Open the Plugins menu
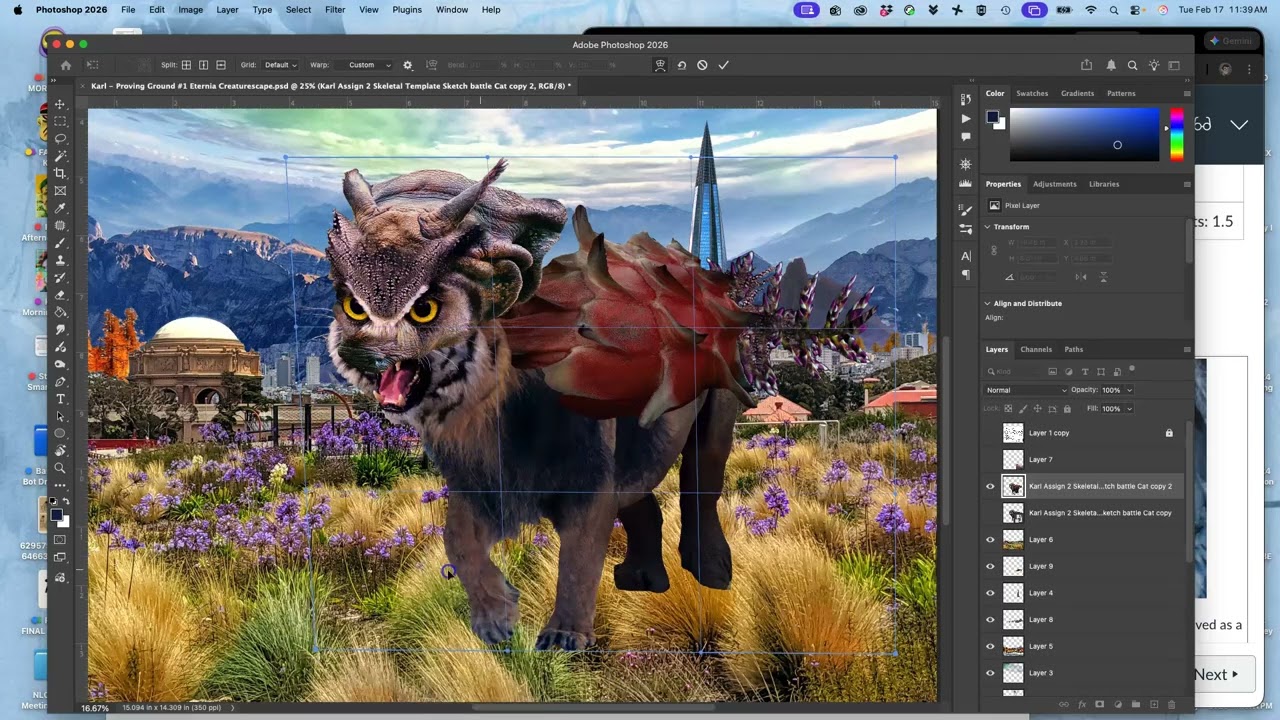This screenshot has height=720, width=1280. tap(406, 9)
